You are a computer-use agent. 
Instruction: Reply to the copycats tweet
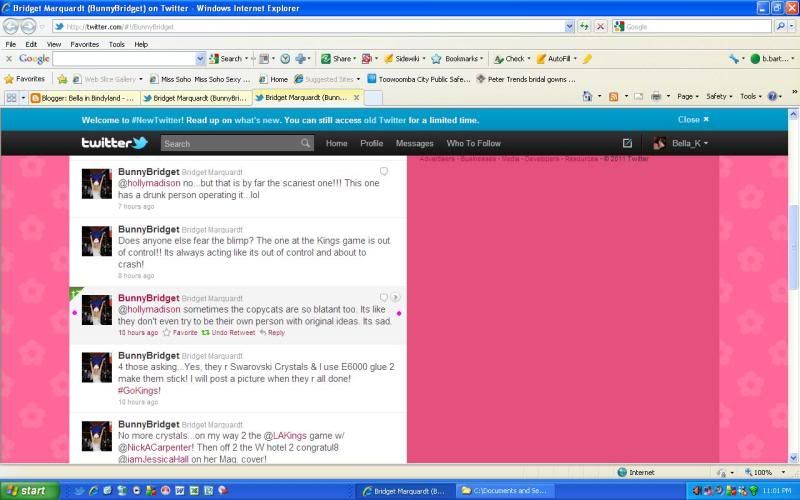272,333
